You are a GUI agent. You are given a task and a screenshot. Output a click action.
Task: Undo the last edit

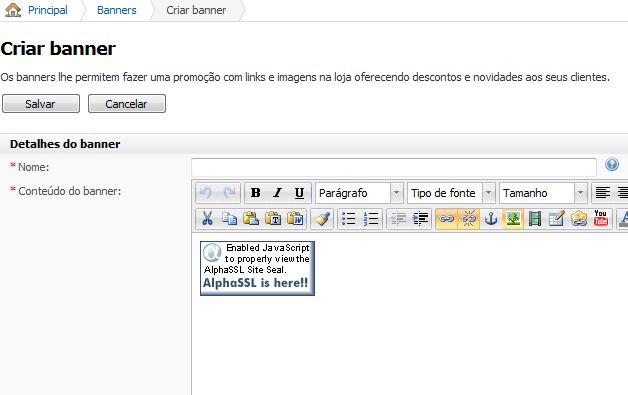coord(207,193)
